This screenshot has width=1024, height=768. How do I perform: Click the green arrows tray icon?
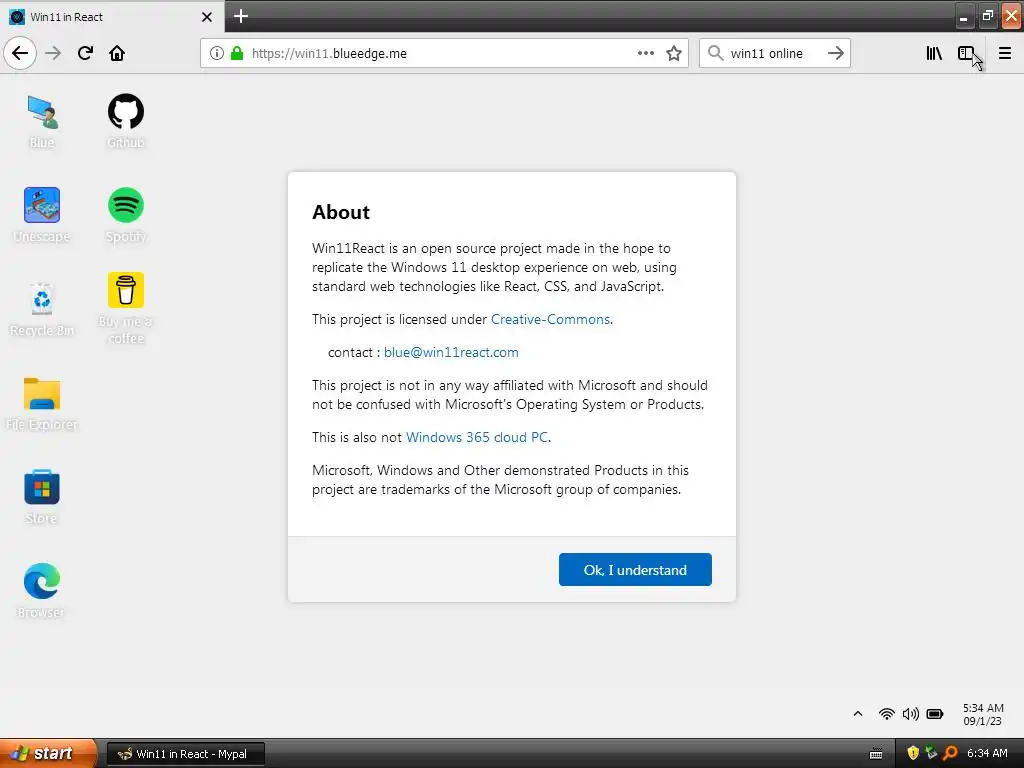pos(931,754)
